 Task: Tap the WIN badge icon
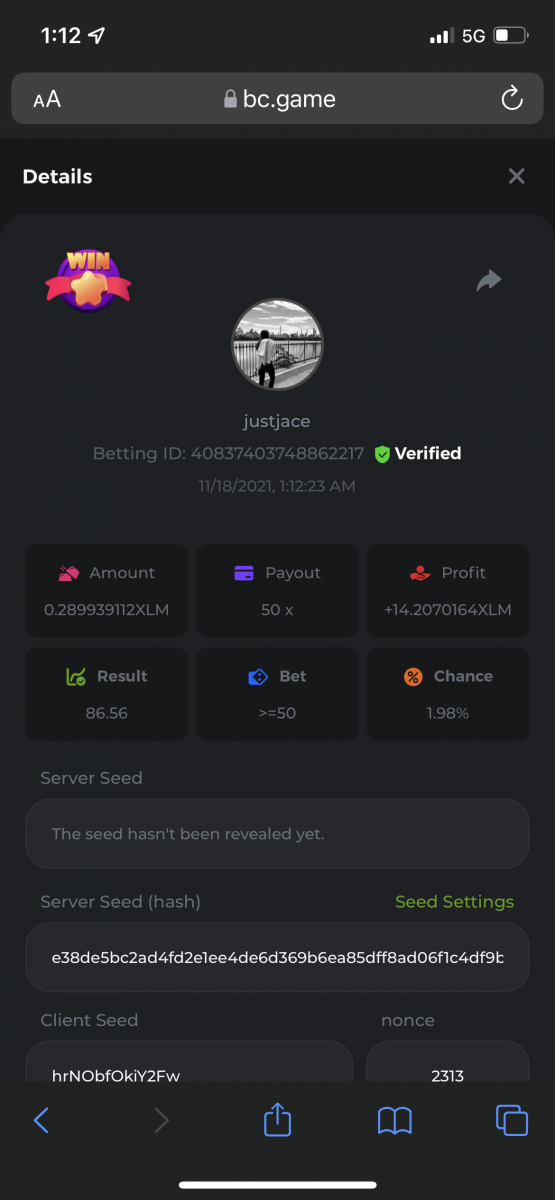tap(88, 280)
